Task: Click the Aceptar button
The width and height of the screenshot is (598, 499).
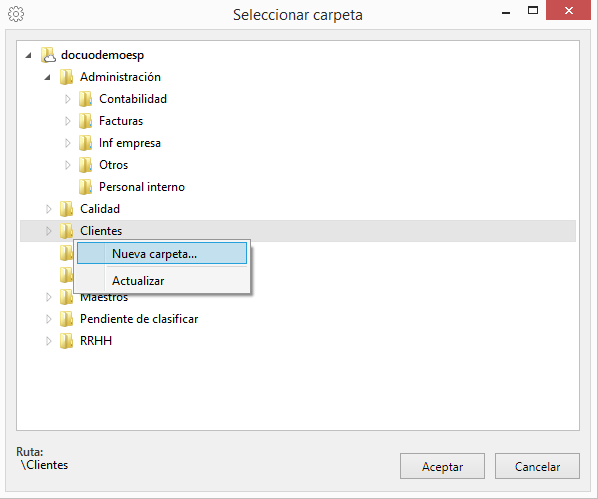Action: [x=442, y=466]
